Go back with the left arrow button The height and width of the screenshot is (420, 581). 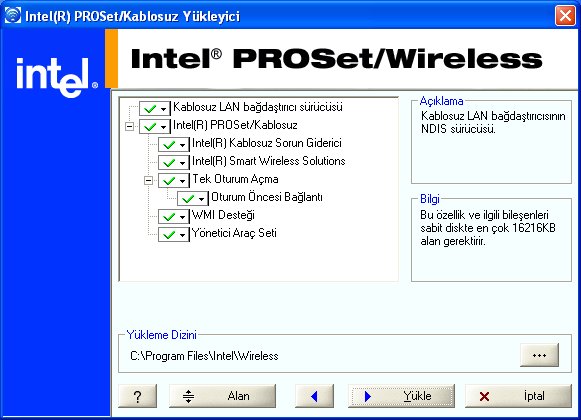coord(314,396)
